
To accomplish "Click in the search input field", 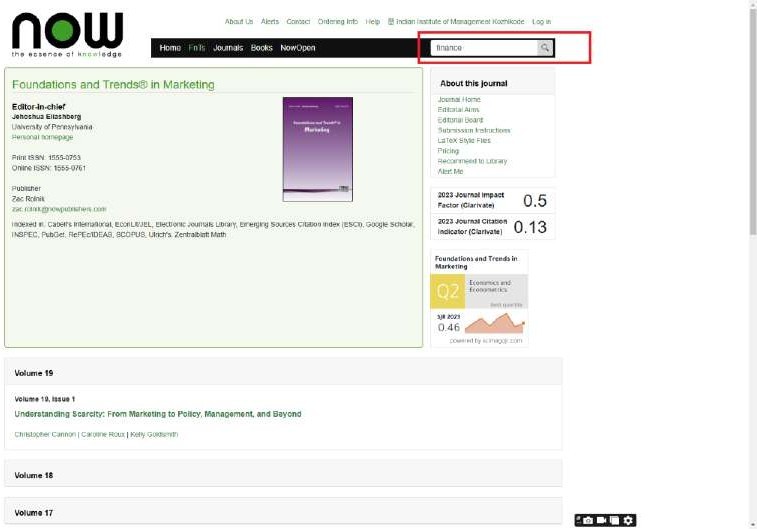I will pyautogui.click(x=484, y=48).
